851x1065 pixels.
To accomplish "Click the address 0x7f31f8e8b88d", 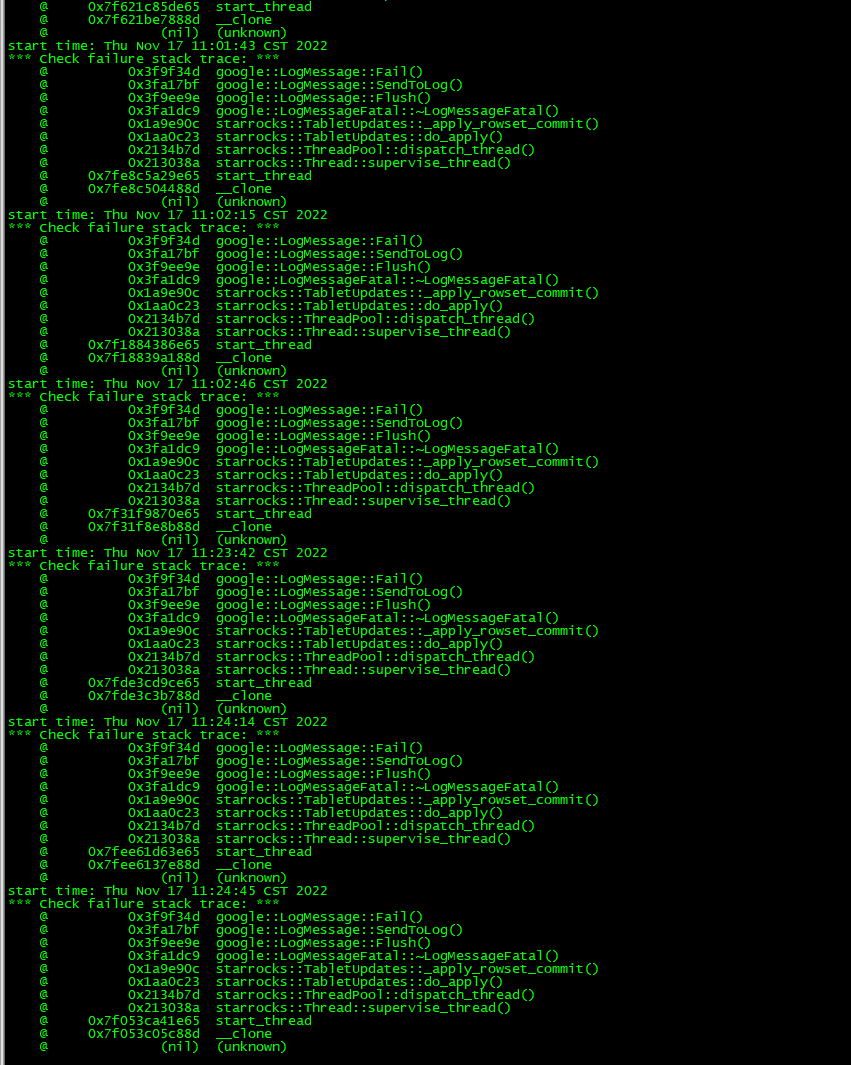I will 144,527.
